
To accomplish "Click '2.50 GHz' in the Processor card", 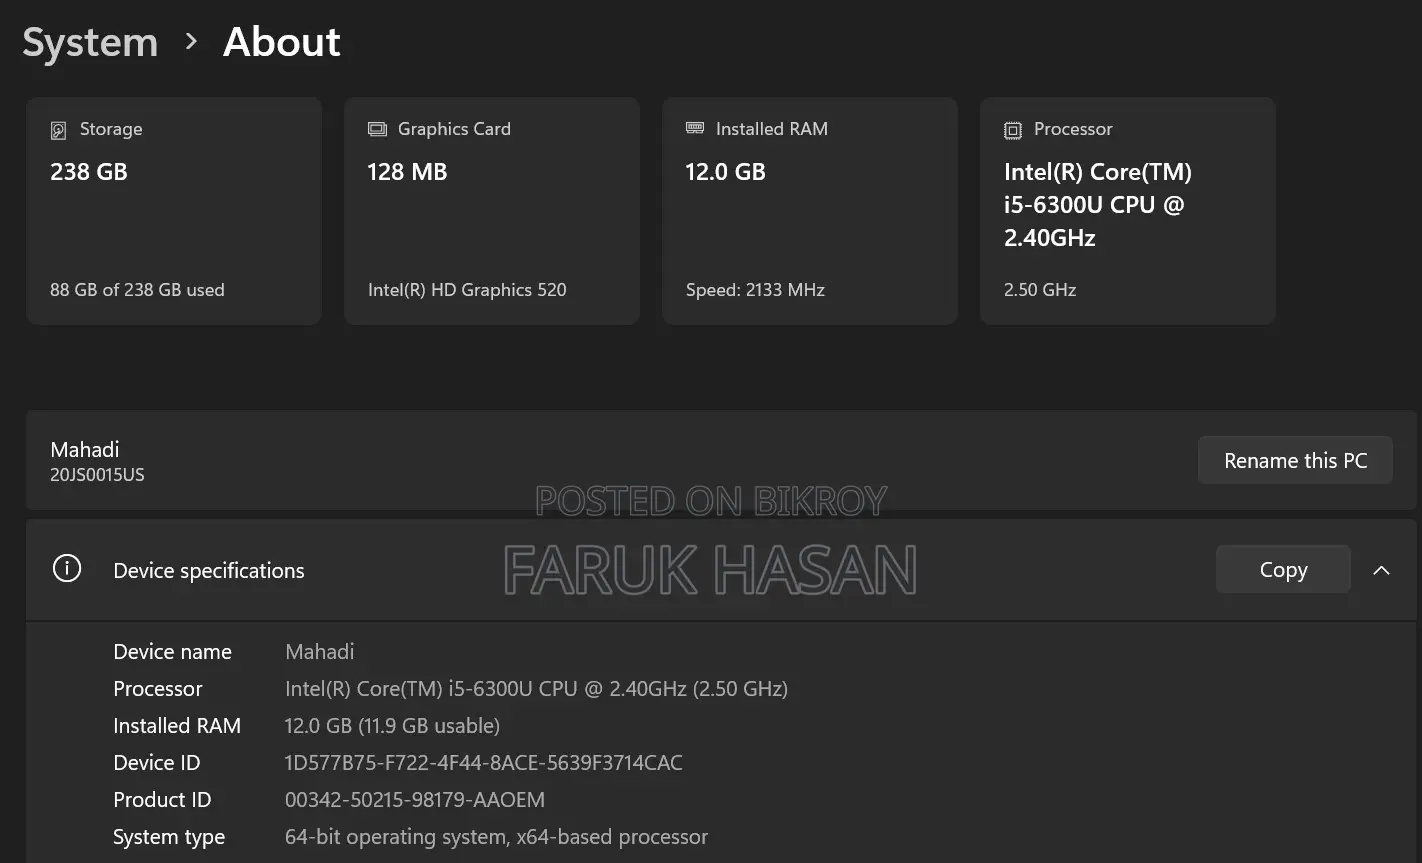I will tap(1040, 290).
